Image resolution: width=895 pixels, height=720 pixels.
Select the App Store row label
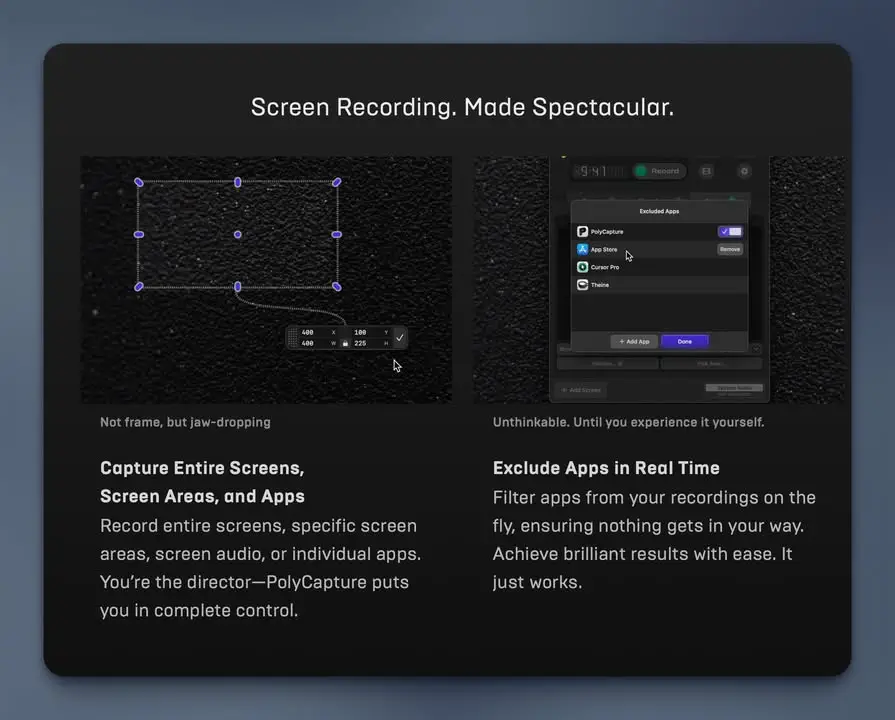coord(604,250)
